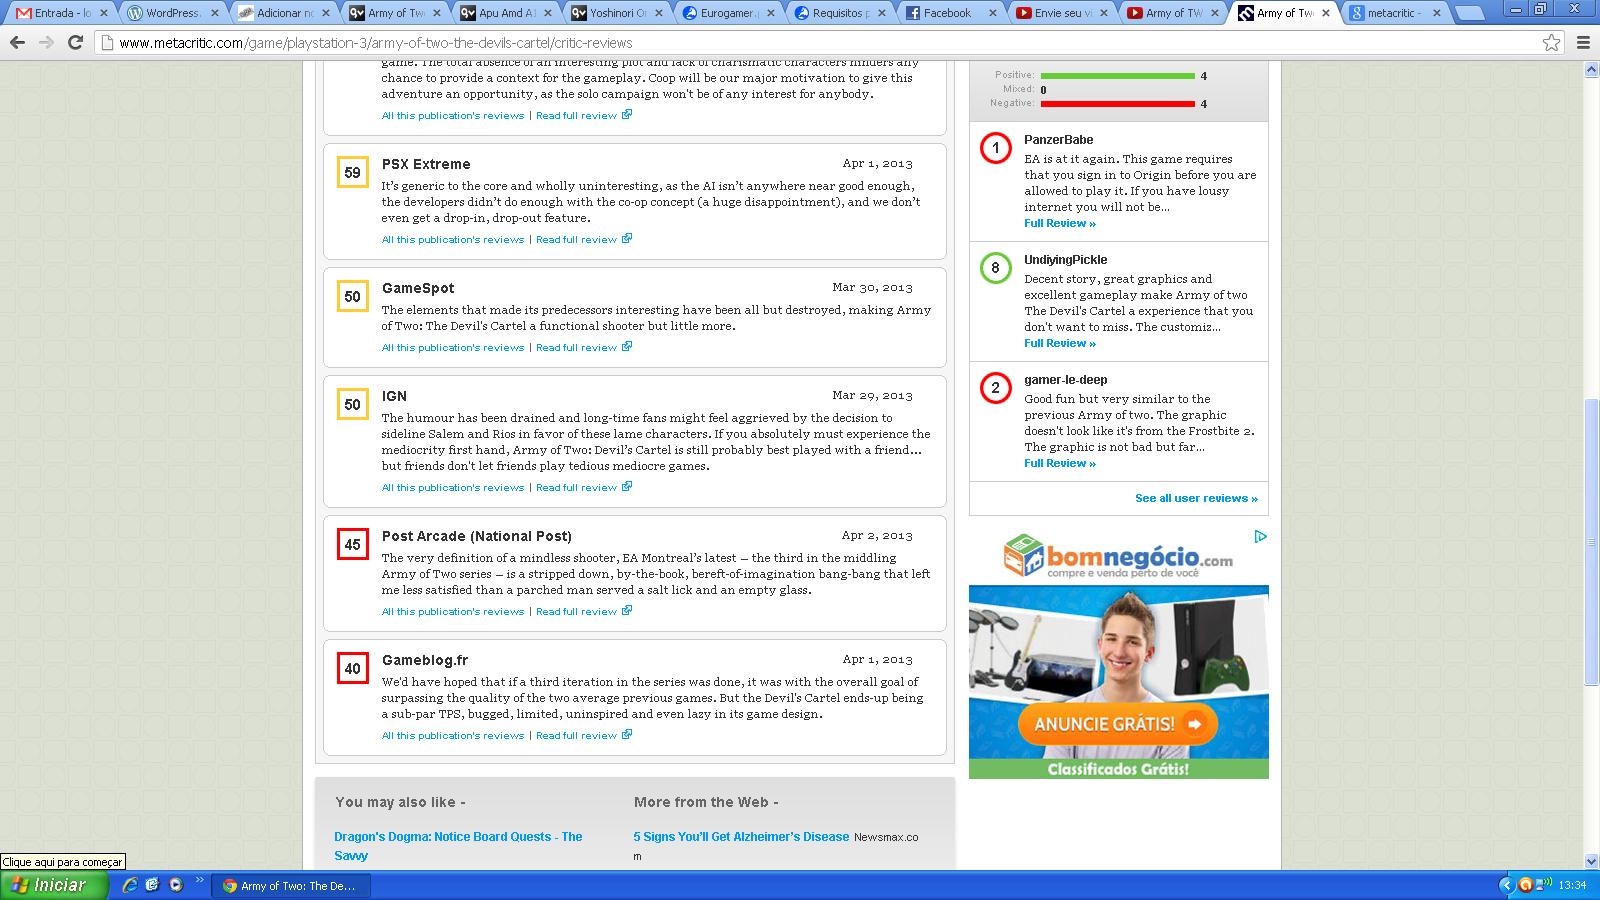The height and width of the screenshot is (900, 1600).
Task: Open PanzerBabe's Full Review link
Action: tap(1059, 224)
